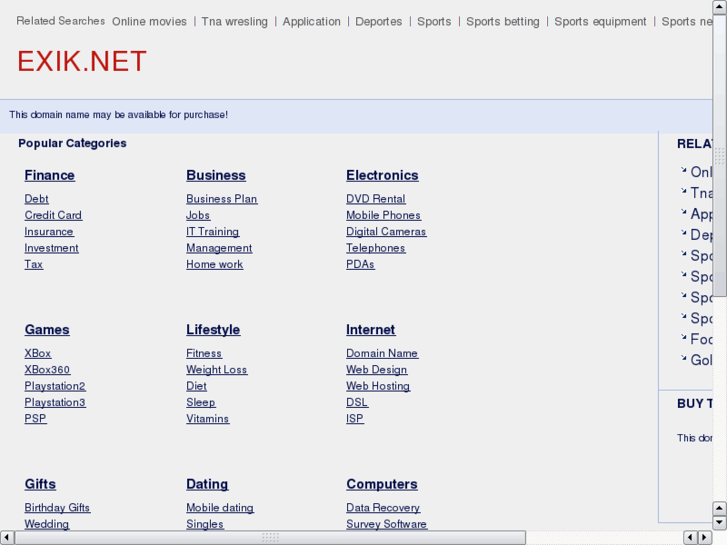Open the Lifestyle category heading
This screenshot has width=727, height=545.
213,330
